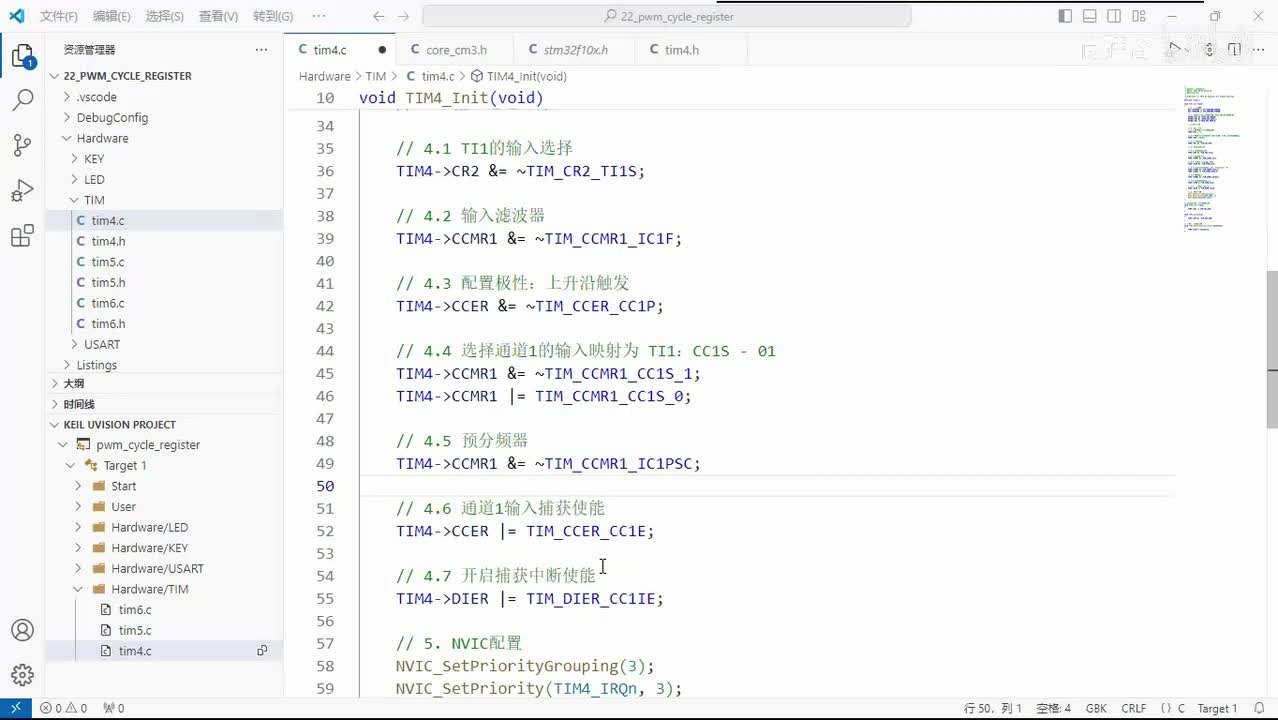Open the 查看(V) menu
The image size is (1278, 720).
[x=218, y=16]
